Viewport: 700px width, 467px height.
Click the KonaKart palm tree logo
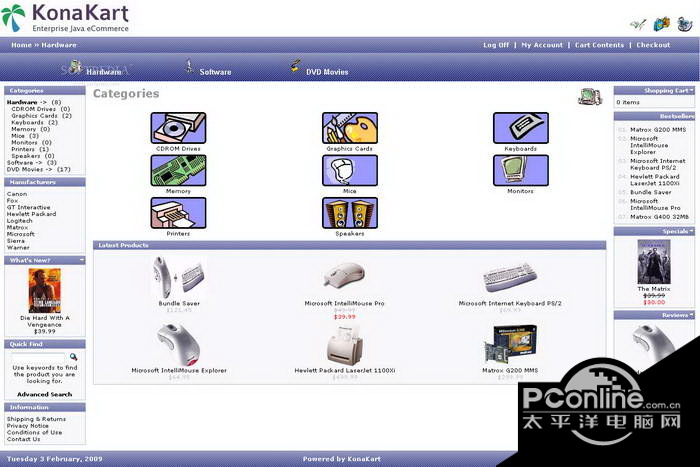[12, 18]
